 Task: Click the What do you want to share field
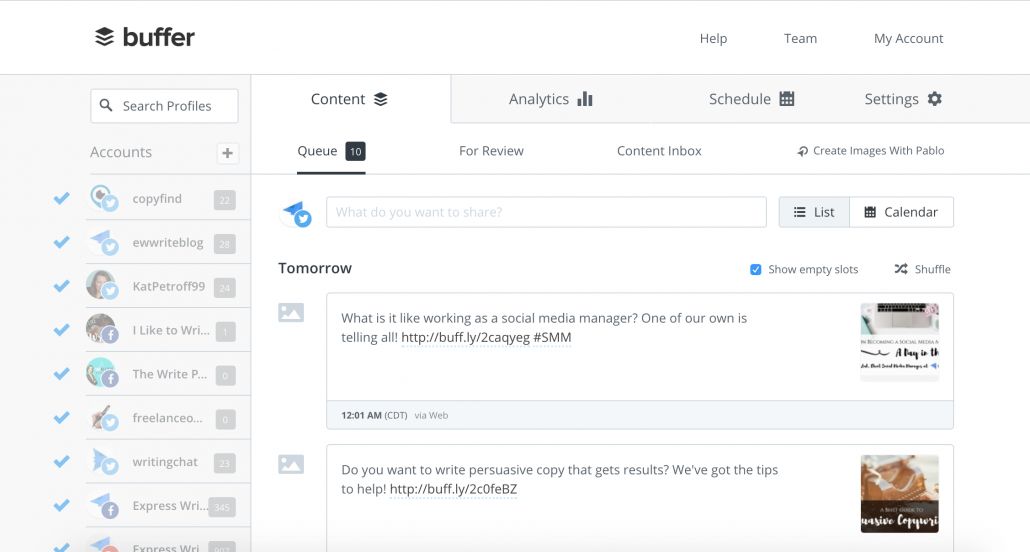(546, 212)
